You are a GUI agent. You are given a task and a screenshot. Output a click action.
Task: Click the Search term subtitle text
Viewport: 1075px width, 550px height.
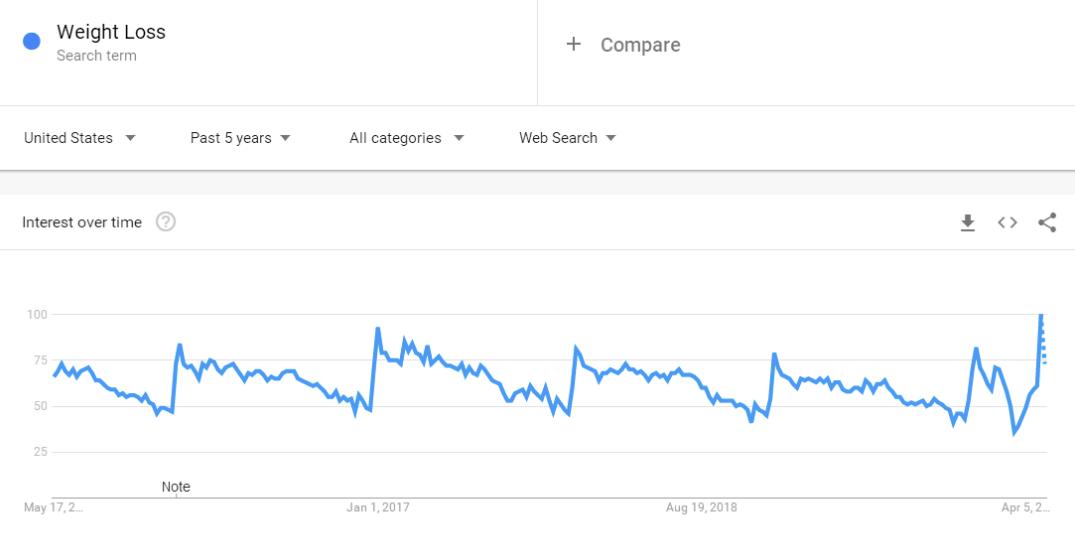pos(96,56)
